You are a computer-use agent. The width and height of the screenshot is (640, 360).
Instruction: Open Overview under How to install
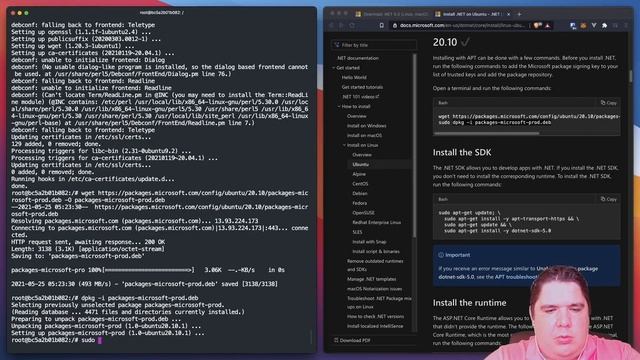[356, 116]
